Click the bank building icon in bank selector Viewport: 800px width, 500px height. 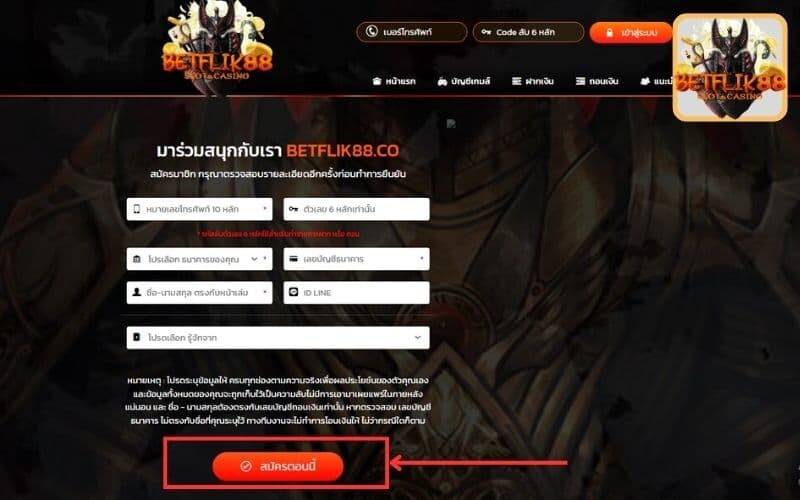click(x=137, y=259)
